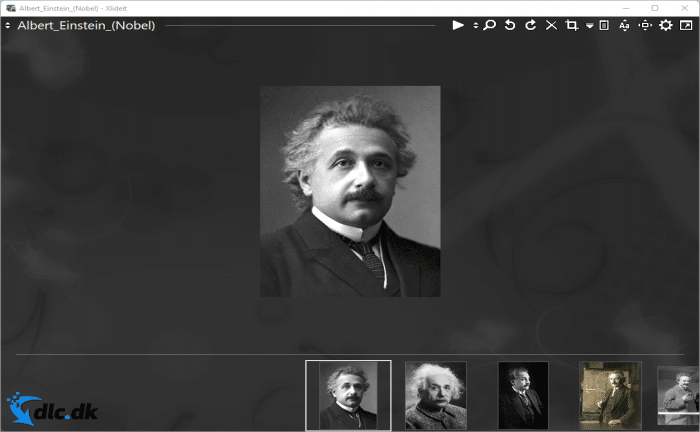700x432 pixels.
Task: Click the Xlideit app icon in title bar
Action: pyautogui.click(x=11, y=8)
